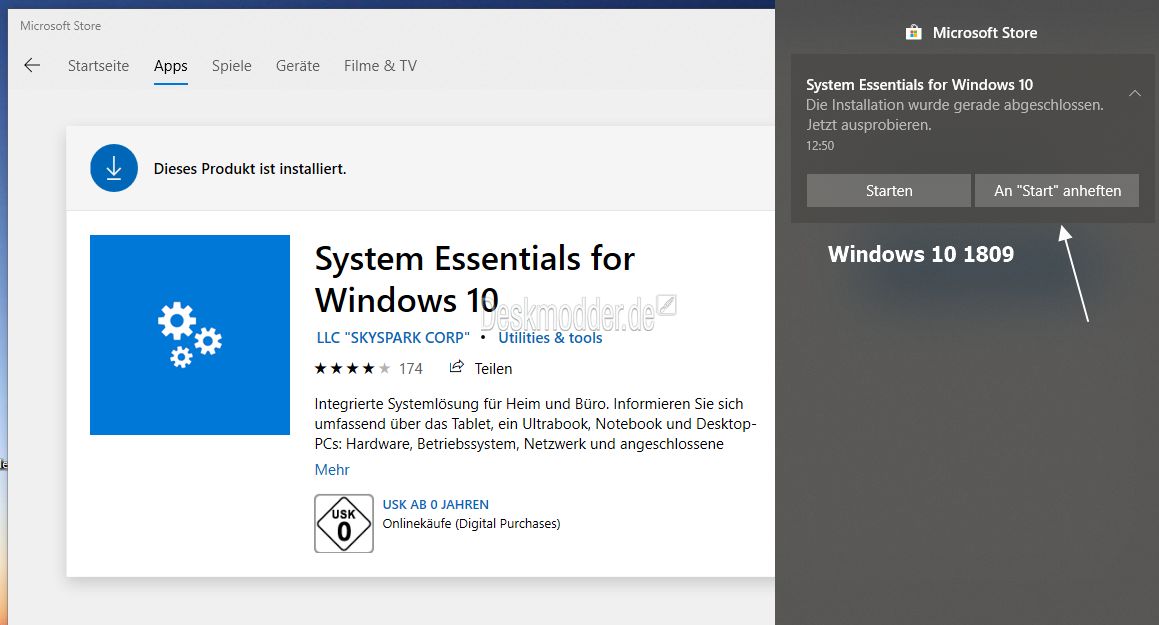The image size is (1159, 625).
Task: Click the Teilen share icon
Action: [x=457, y=367]
